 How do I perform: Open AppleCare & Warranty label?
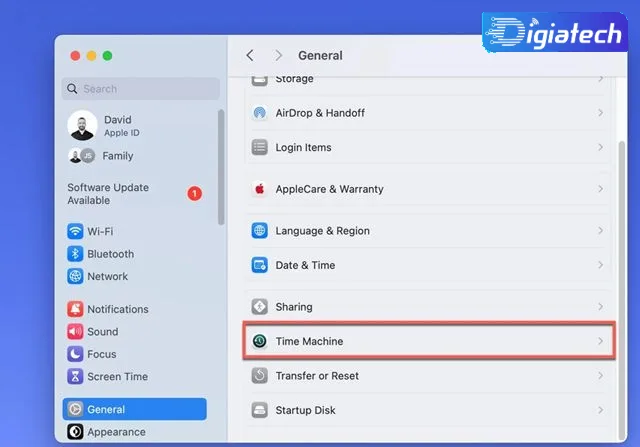coord(329,189)
